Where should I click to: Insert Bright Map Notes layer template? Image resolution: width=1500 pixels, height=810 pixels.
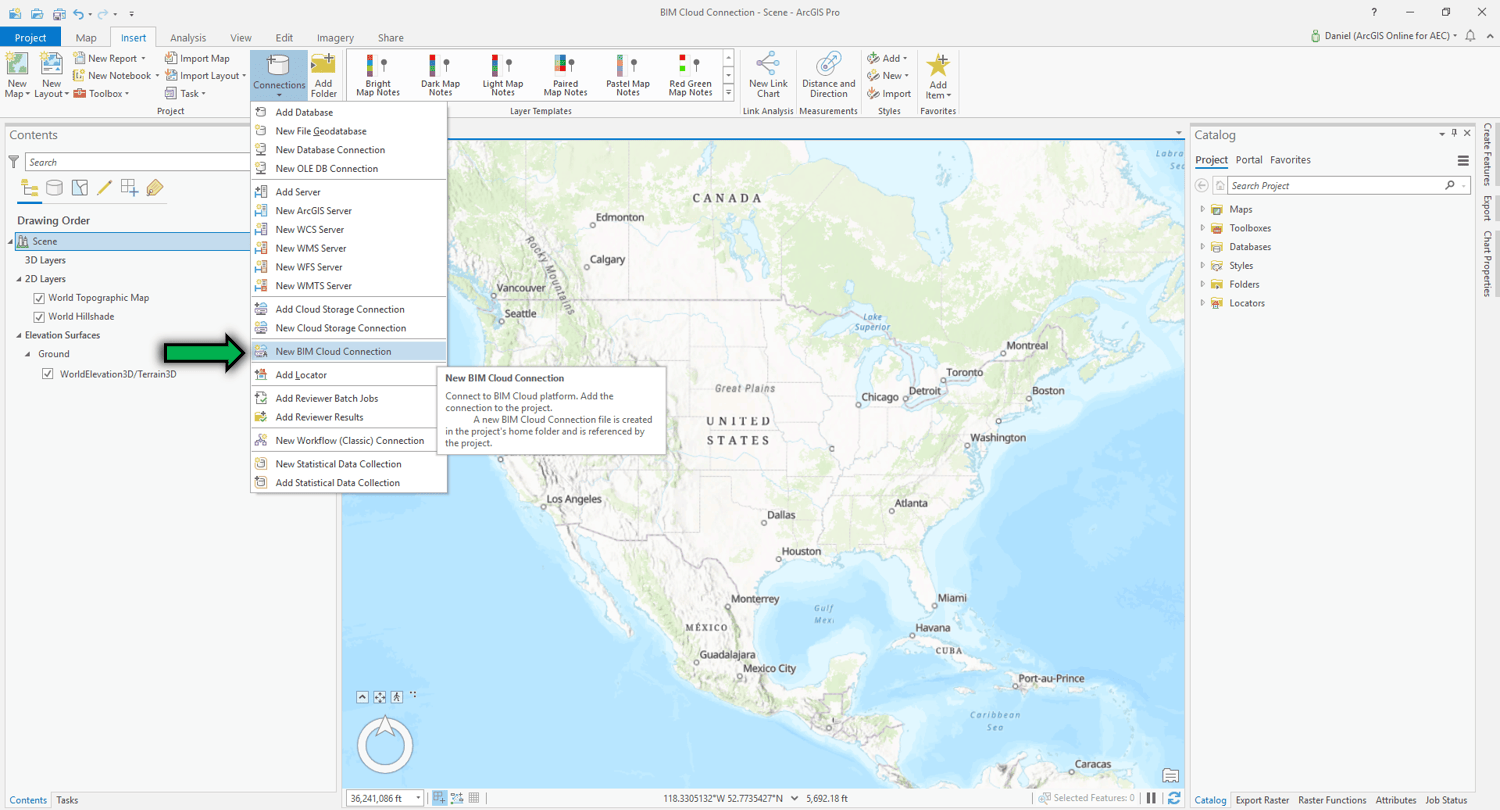click(378, 75)
